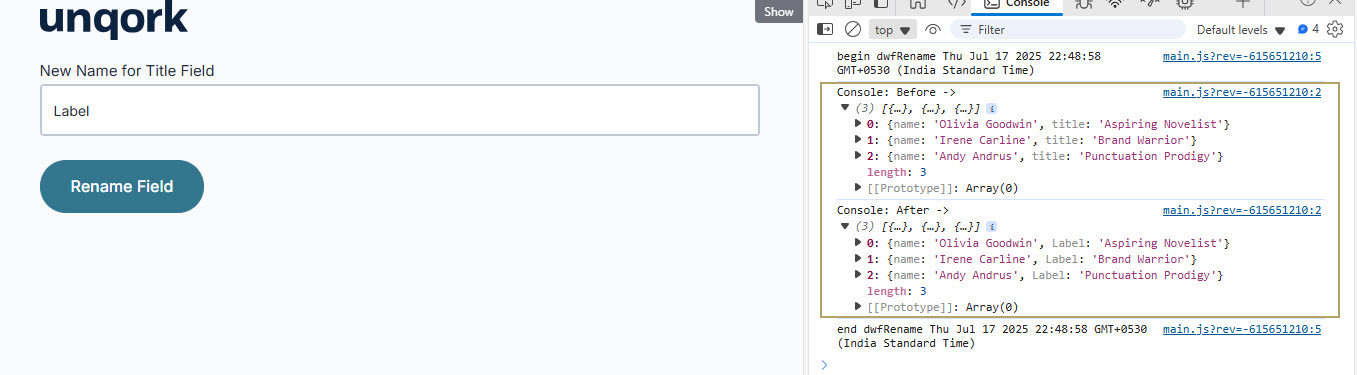
Task: Expand Andy Andrus entry with title key
Action: (858, 156)
